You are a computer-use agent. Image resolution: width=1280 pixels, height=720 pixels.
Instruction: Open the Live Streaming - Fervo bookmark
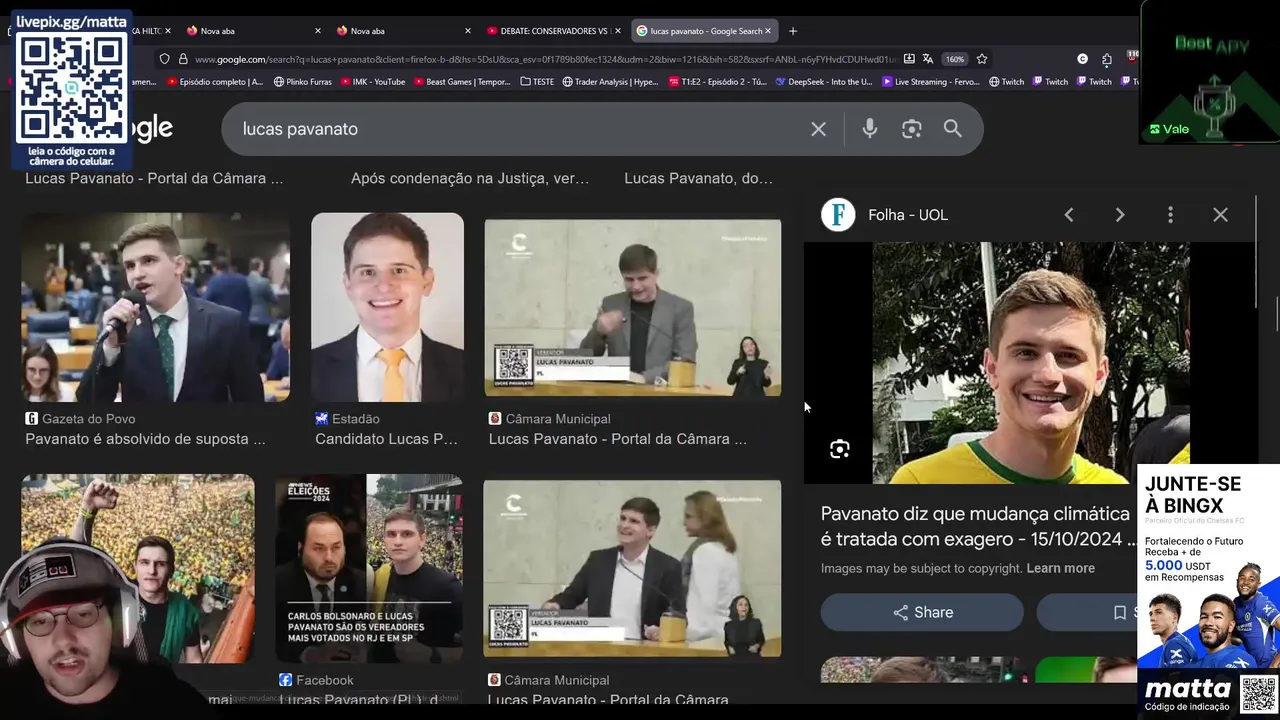[x=930, y=82]
